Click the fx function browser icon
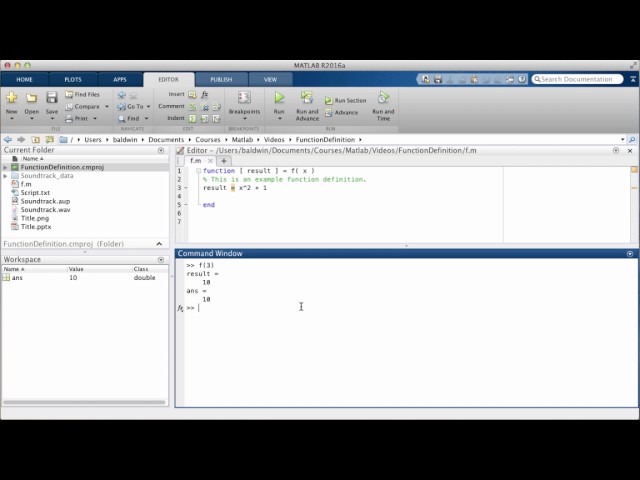640x480 pixels. 180,308
